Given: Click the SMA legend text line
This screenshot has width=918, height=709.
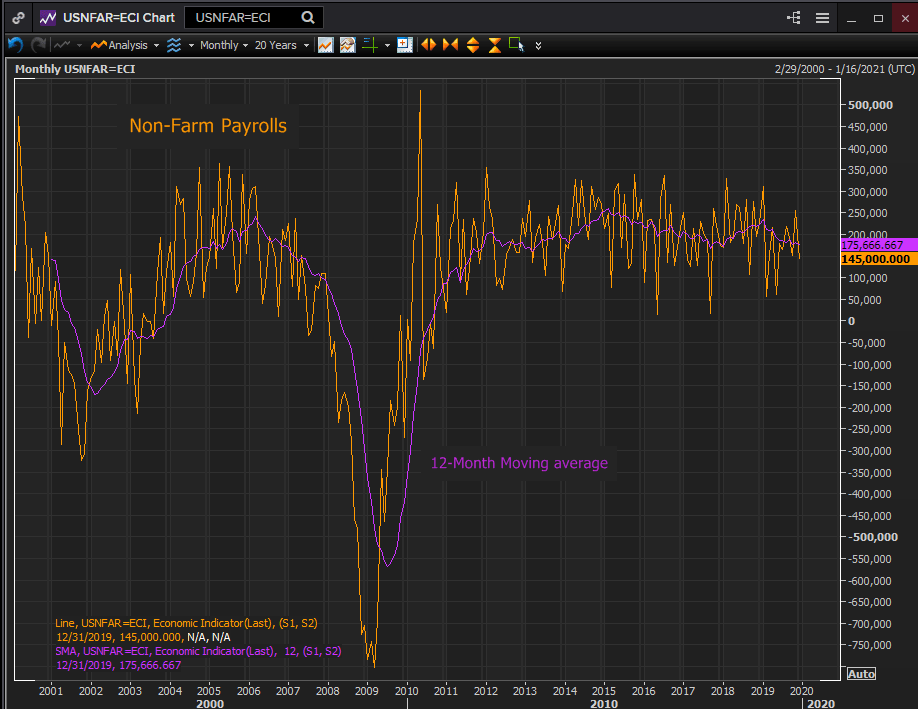Looking at the screenshot, I should click(198, 651).
